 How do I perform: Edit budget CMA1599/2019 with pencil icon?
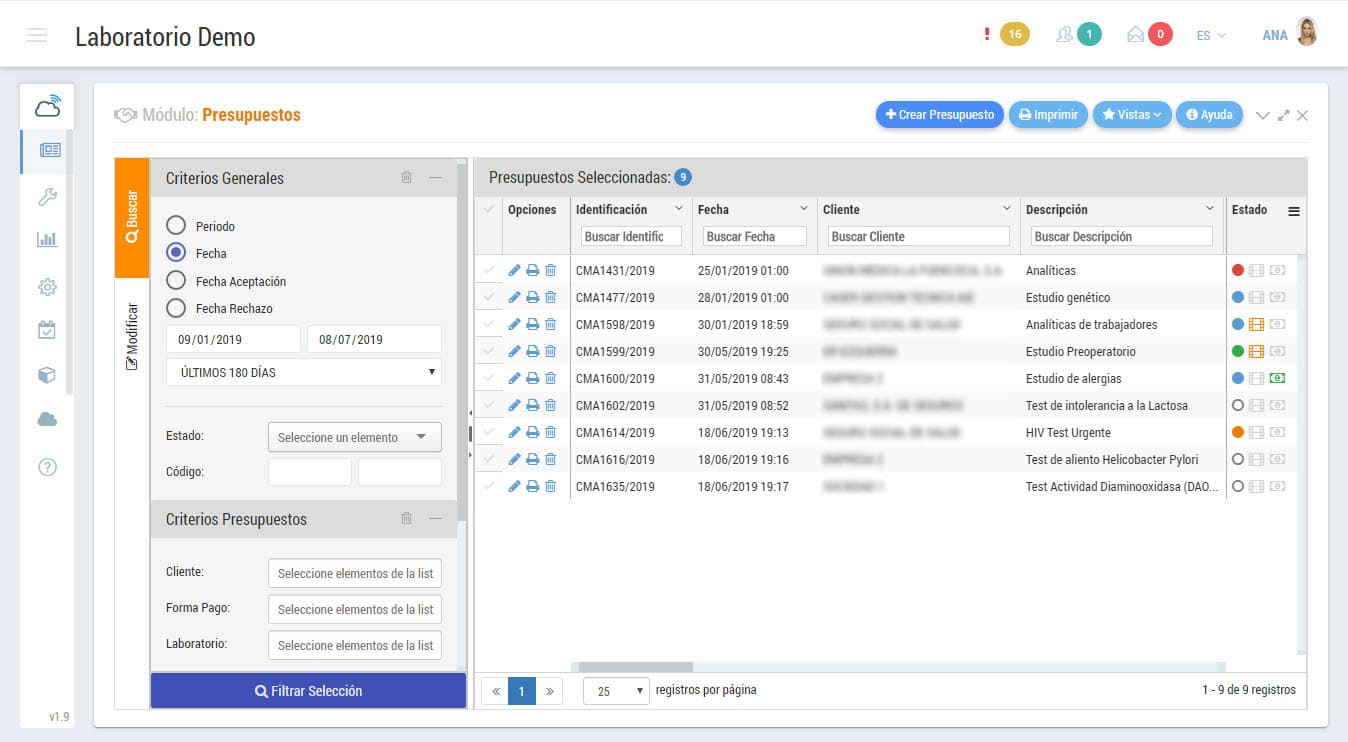[x=515, y=351]
